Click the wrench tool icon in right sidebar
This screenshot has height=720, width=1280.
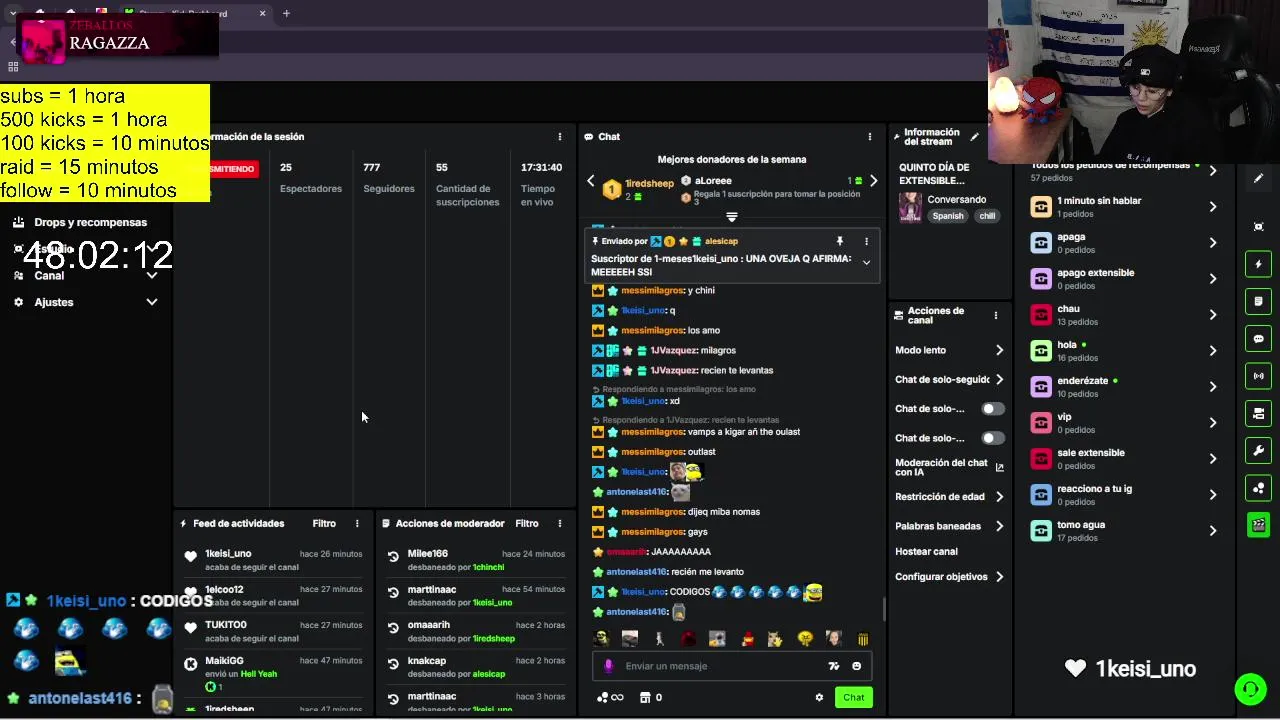1259,451
